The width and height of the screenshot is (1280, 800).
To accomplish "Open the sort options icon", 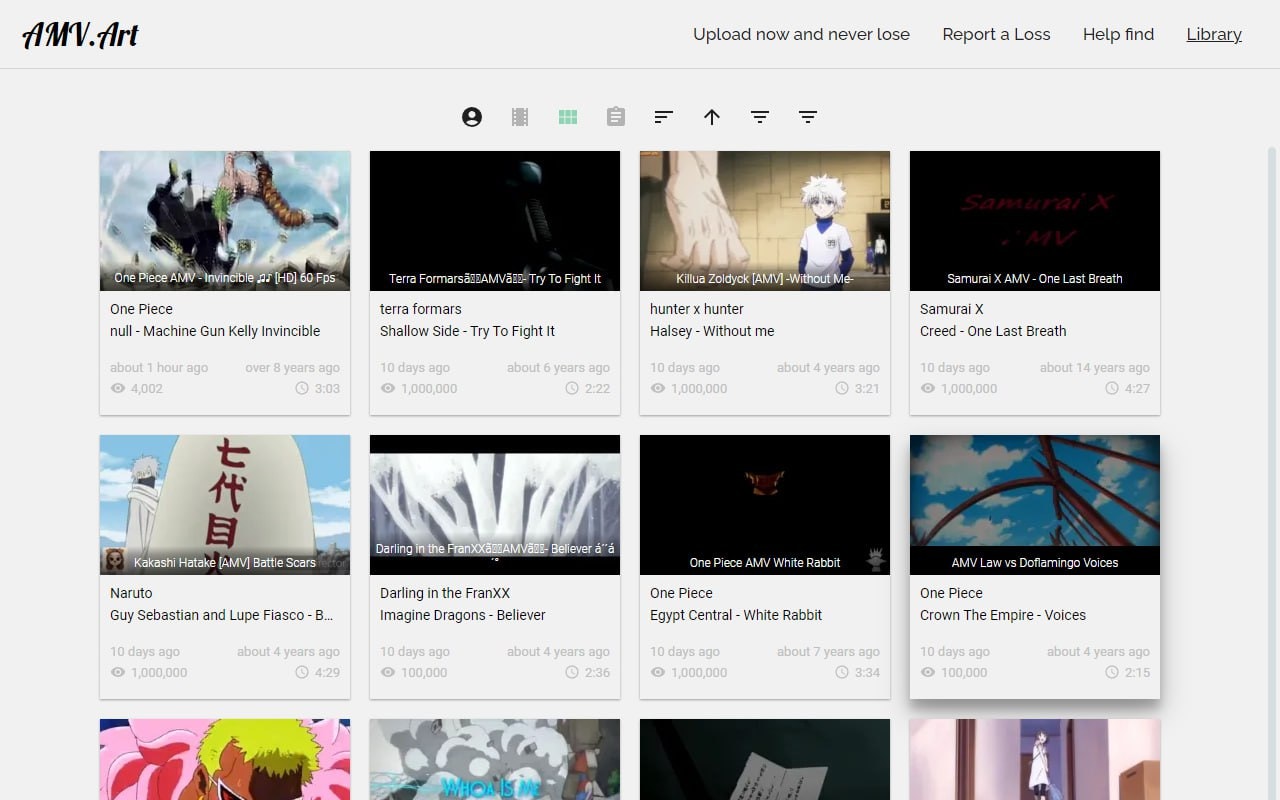I will 663,117.
